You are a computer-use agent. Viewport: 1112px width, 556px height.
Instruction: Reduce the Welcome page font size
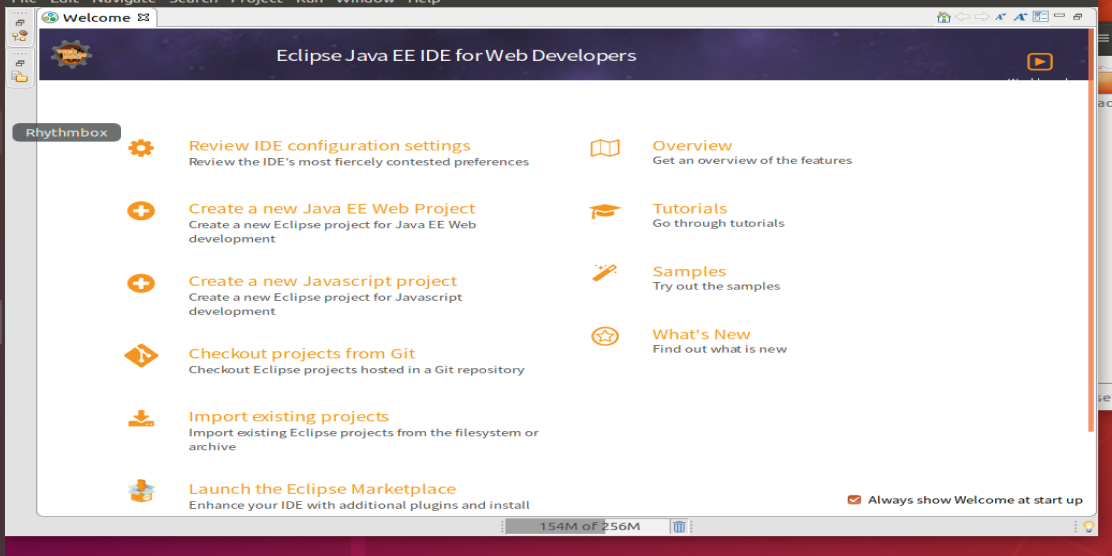[x=1001, y=17]
